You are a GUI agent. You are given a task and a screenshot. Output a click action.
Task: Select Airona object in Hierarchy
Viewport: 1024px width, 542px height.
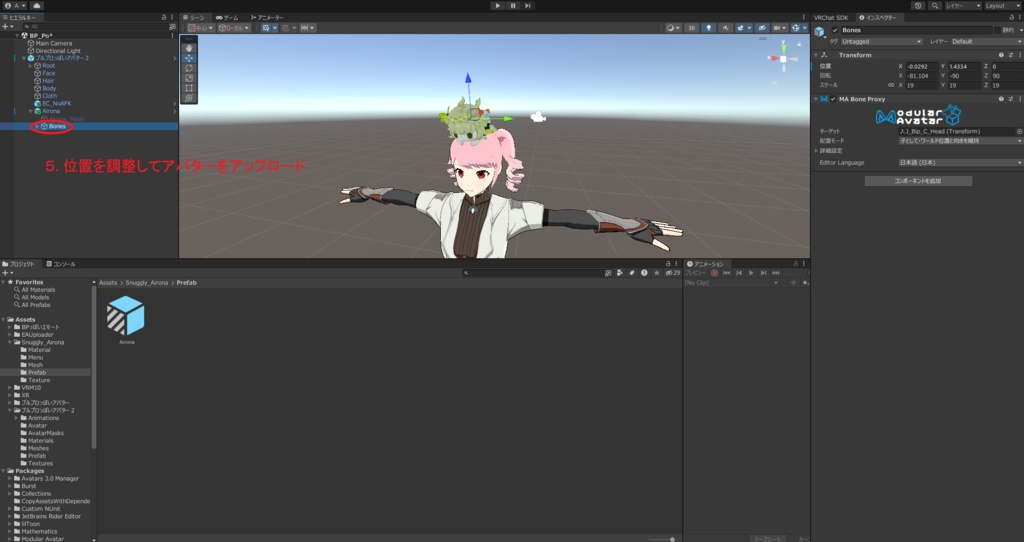coord(51,111)
